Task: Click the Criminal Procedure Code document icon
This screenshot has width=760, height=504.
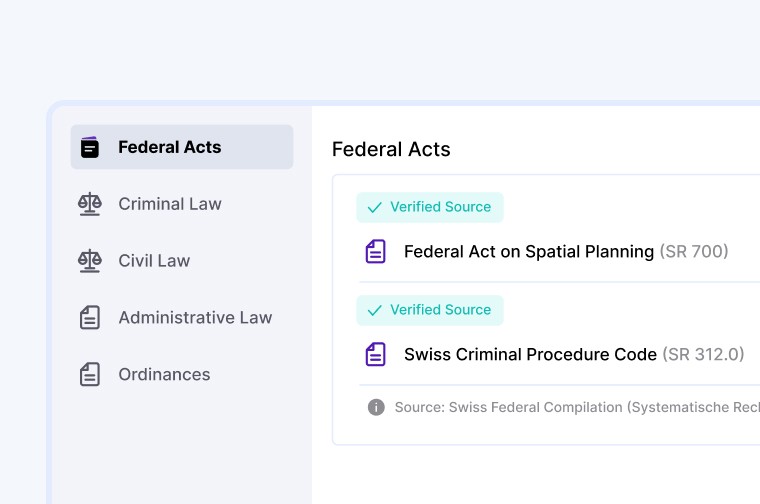Action: click(x=375, y=355)
